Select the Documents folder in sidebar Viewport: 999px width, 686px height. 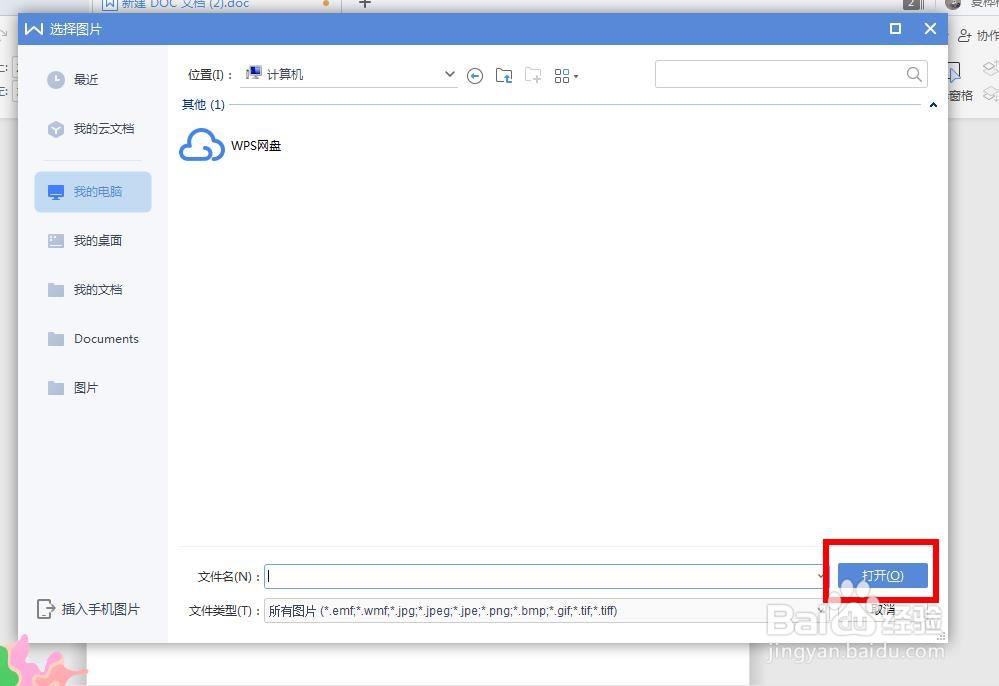click(104, 338)
